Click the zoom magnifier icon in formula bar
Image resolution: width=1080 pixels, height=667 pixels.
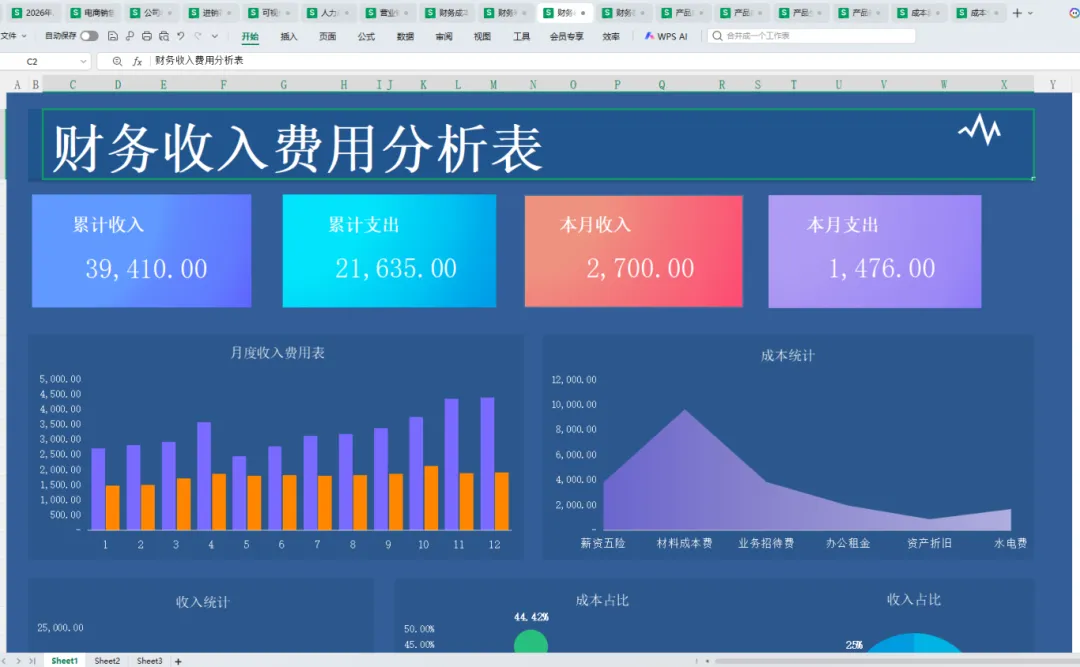click(117, 61)
